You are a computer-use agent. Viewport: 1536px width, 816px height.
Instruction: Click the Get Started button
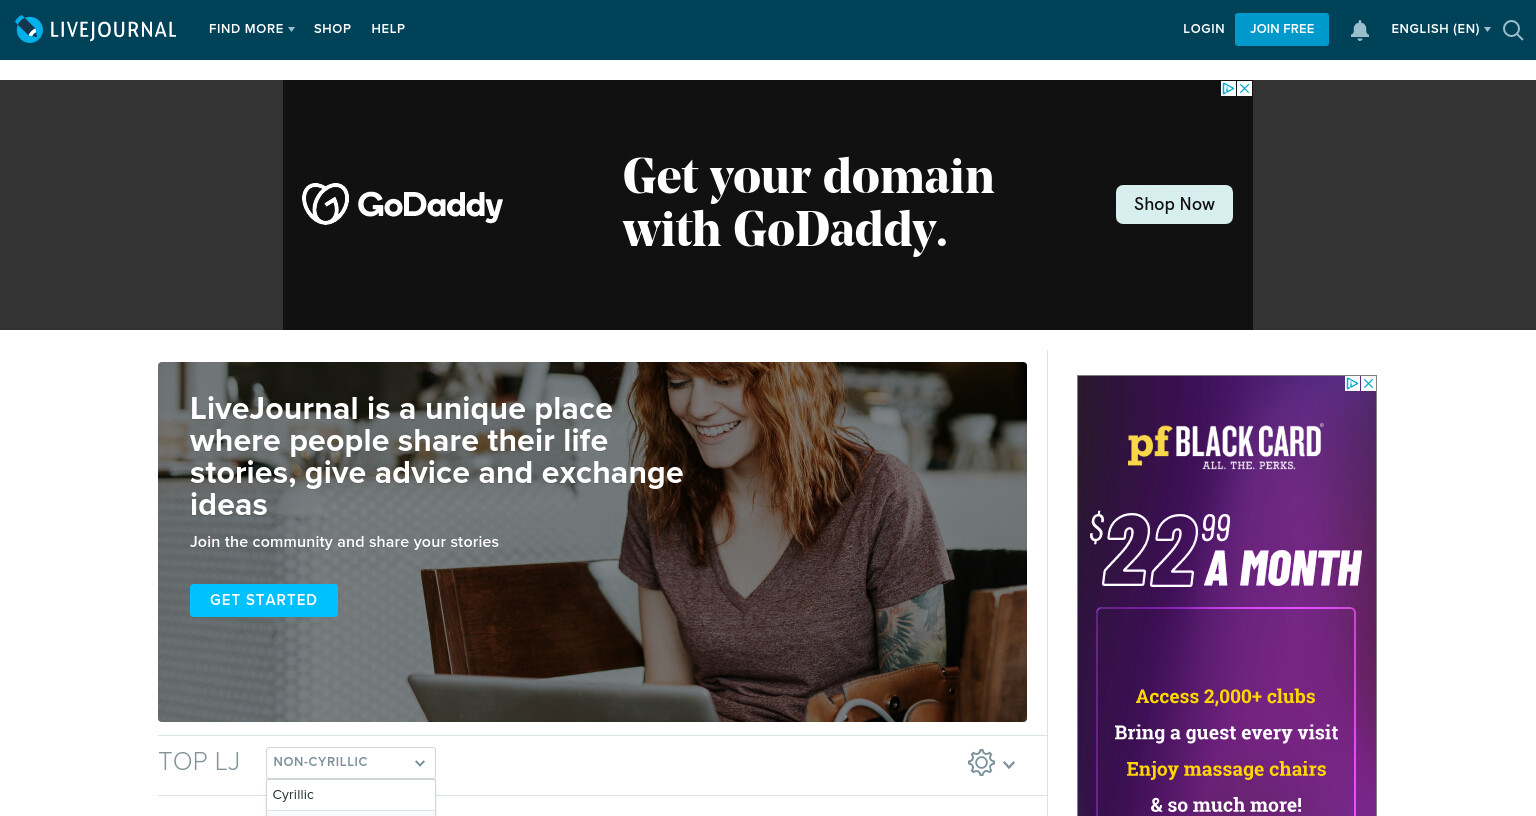click(x=264, y=600)
